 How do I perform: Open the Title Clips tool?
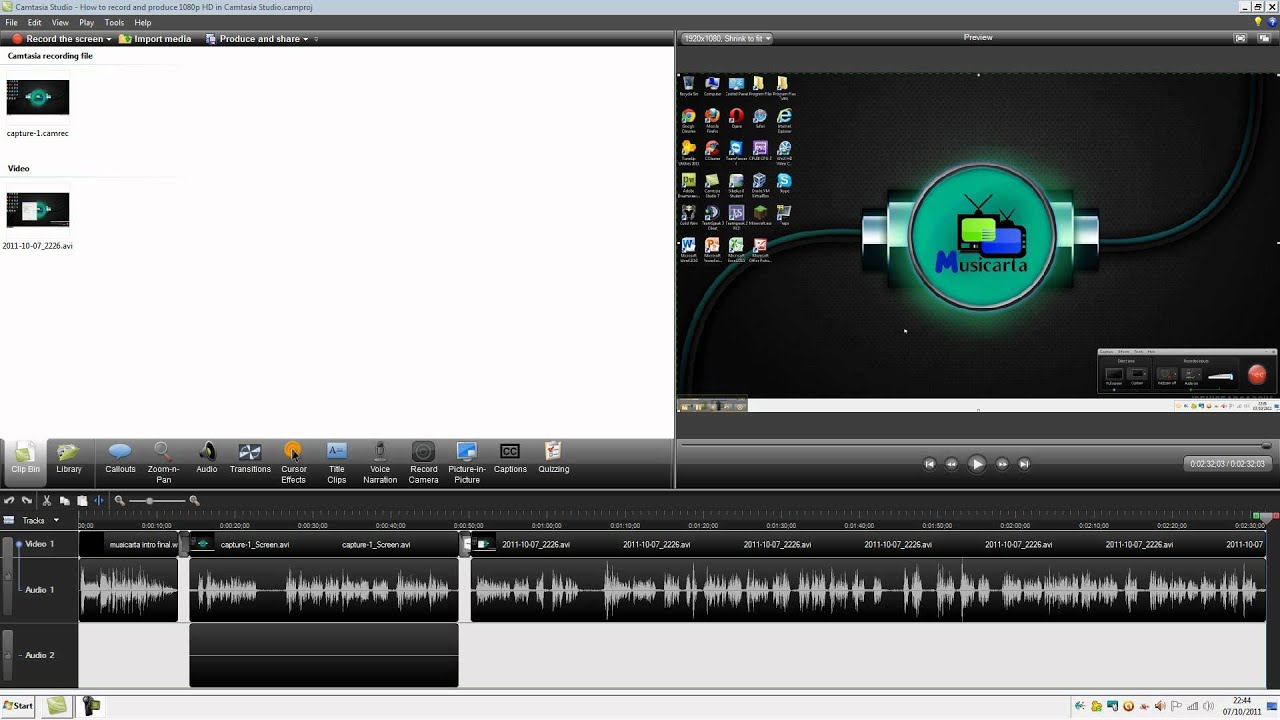point(337,462)
